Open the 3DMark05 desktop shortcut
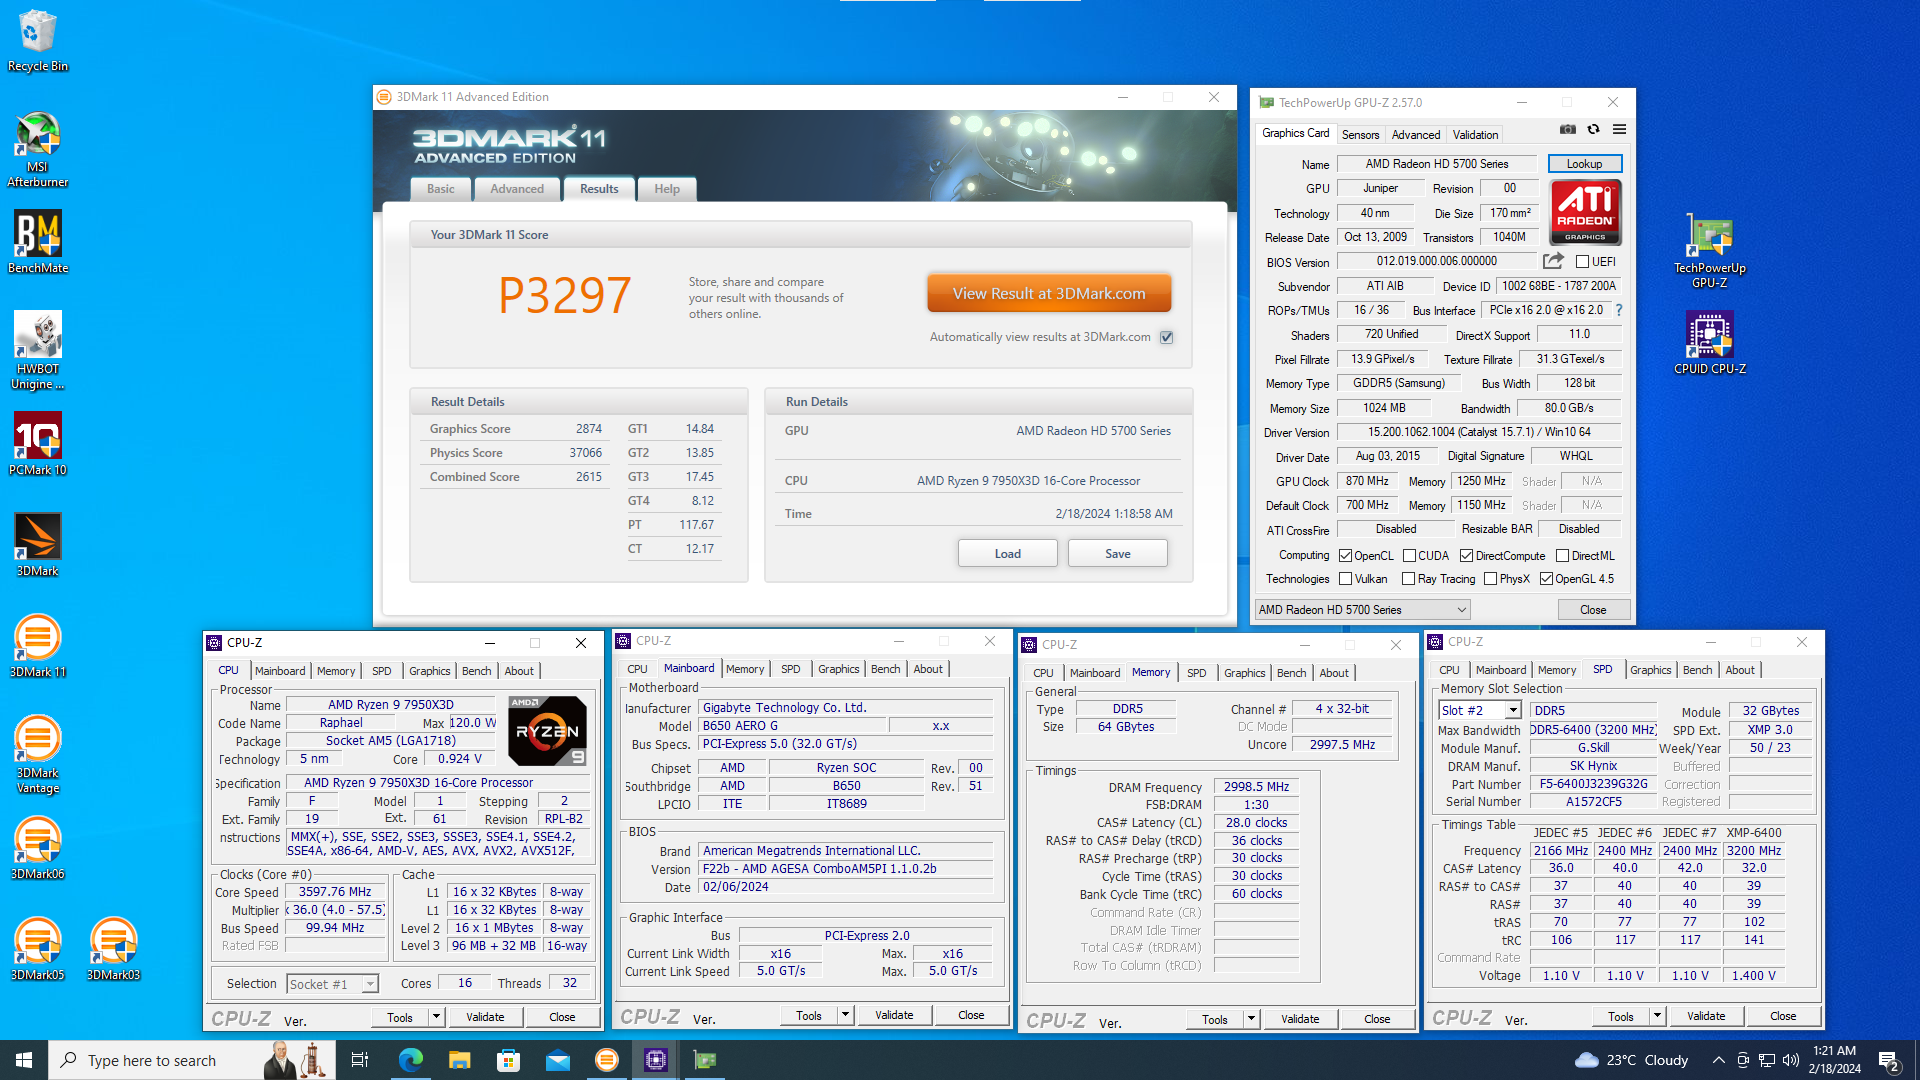This screenshot has height=1080, width=1920. click(38, 949)
